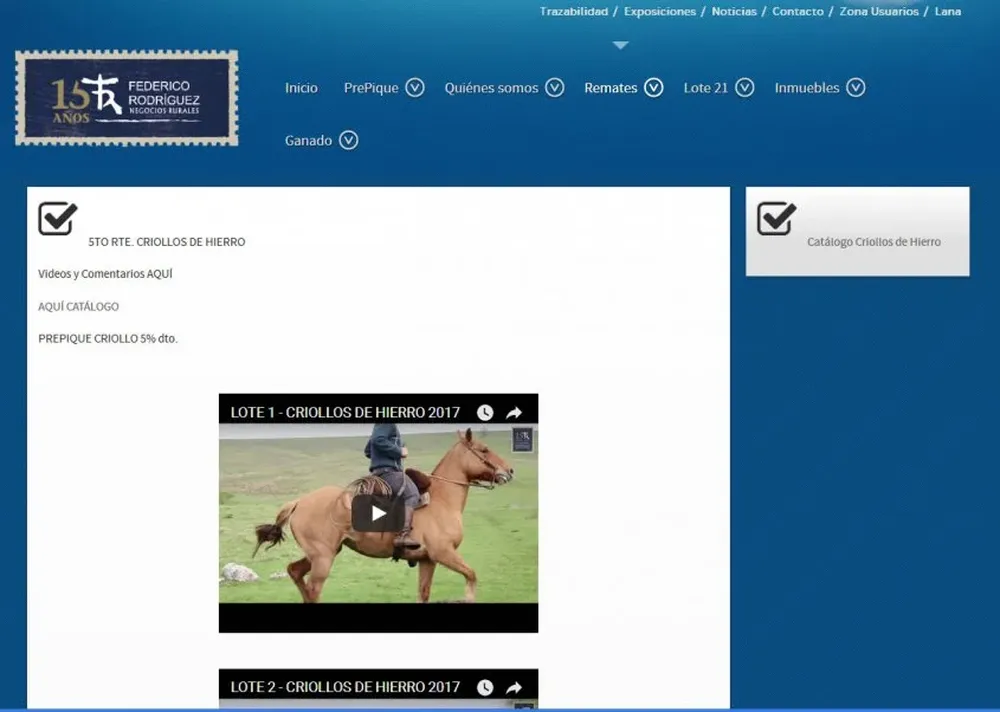
Task: Expand the Quiénes somos dropdown arrow
Action: [x=555, y=88]
